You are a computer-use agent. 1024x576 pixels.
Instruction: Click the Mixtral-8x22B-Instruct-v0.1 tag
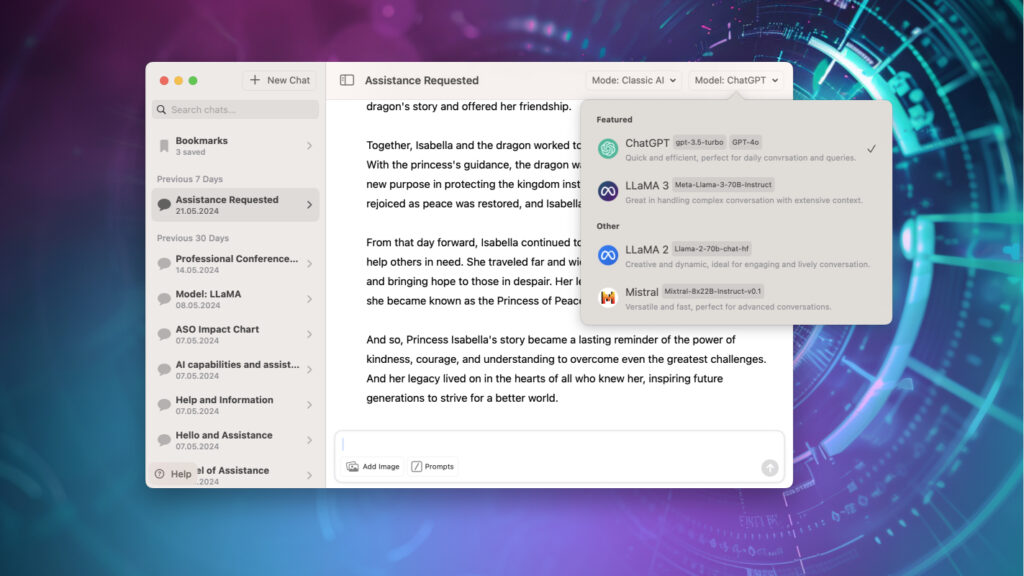click(x=712, y=291)
